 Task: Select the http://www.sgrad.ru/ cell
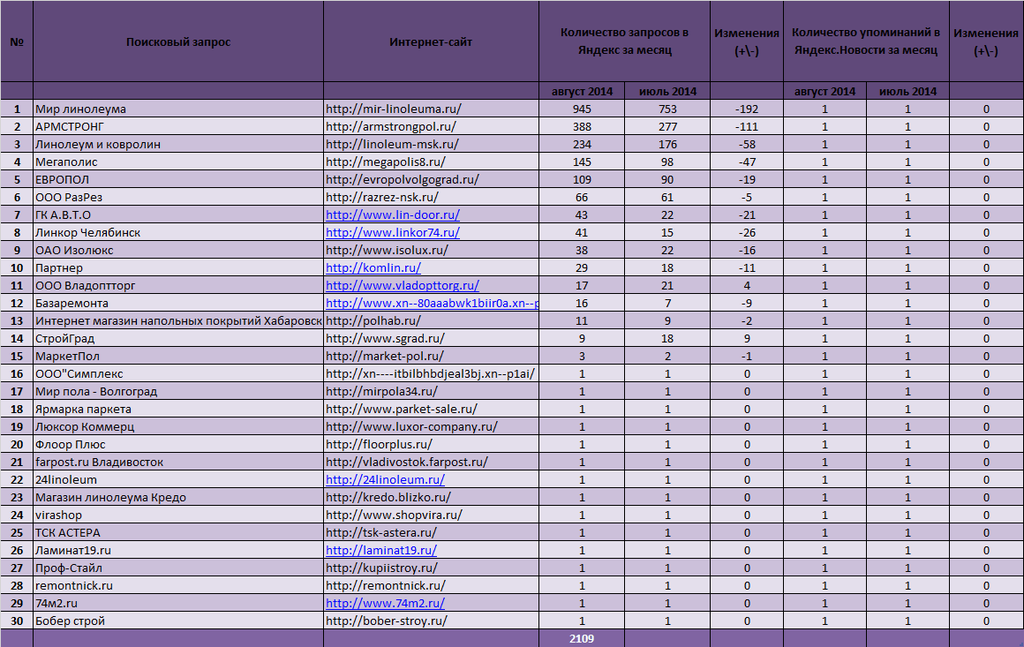coord(431,338)
